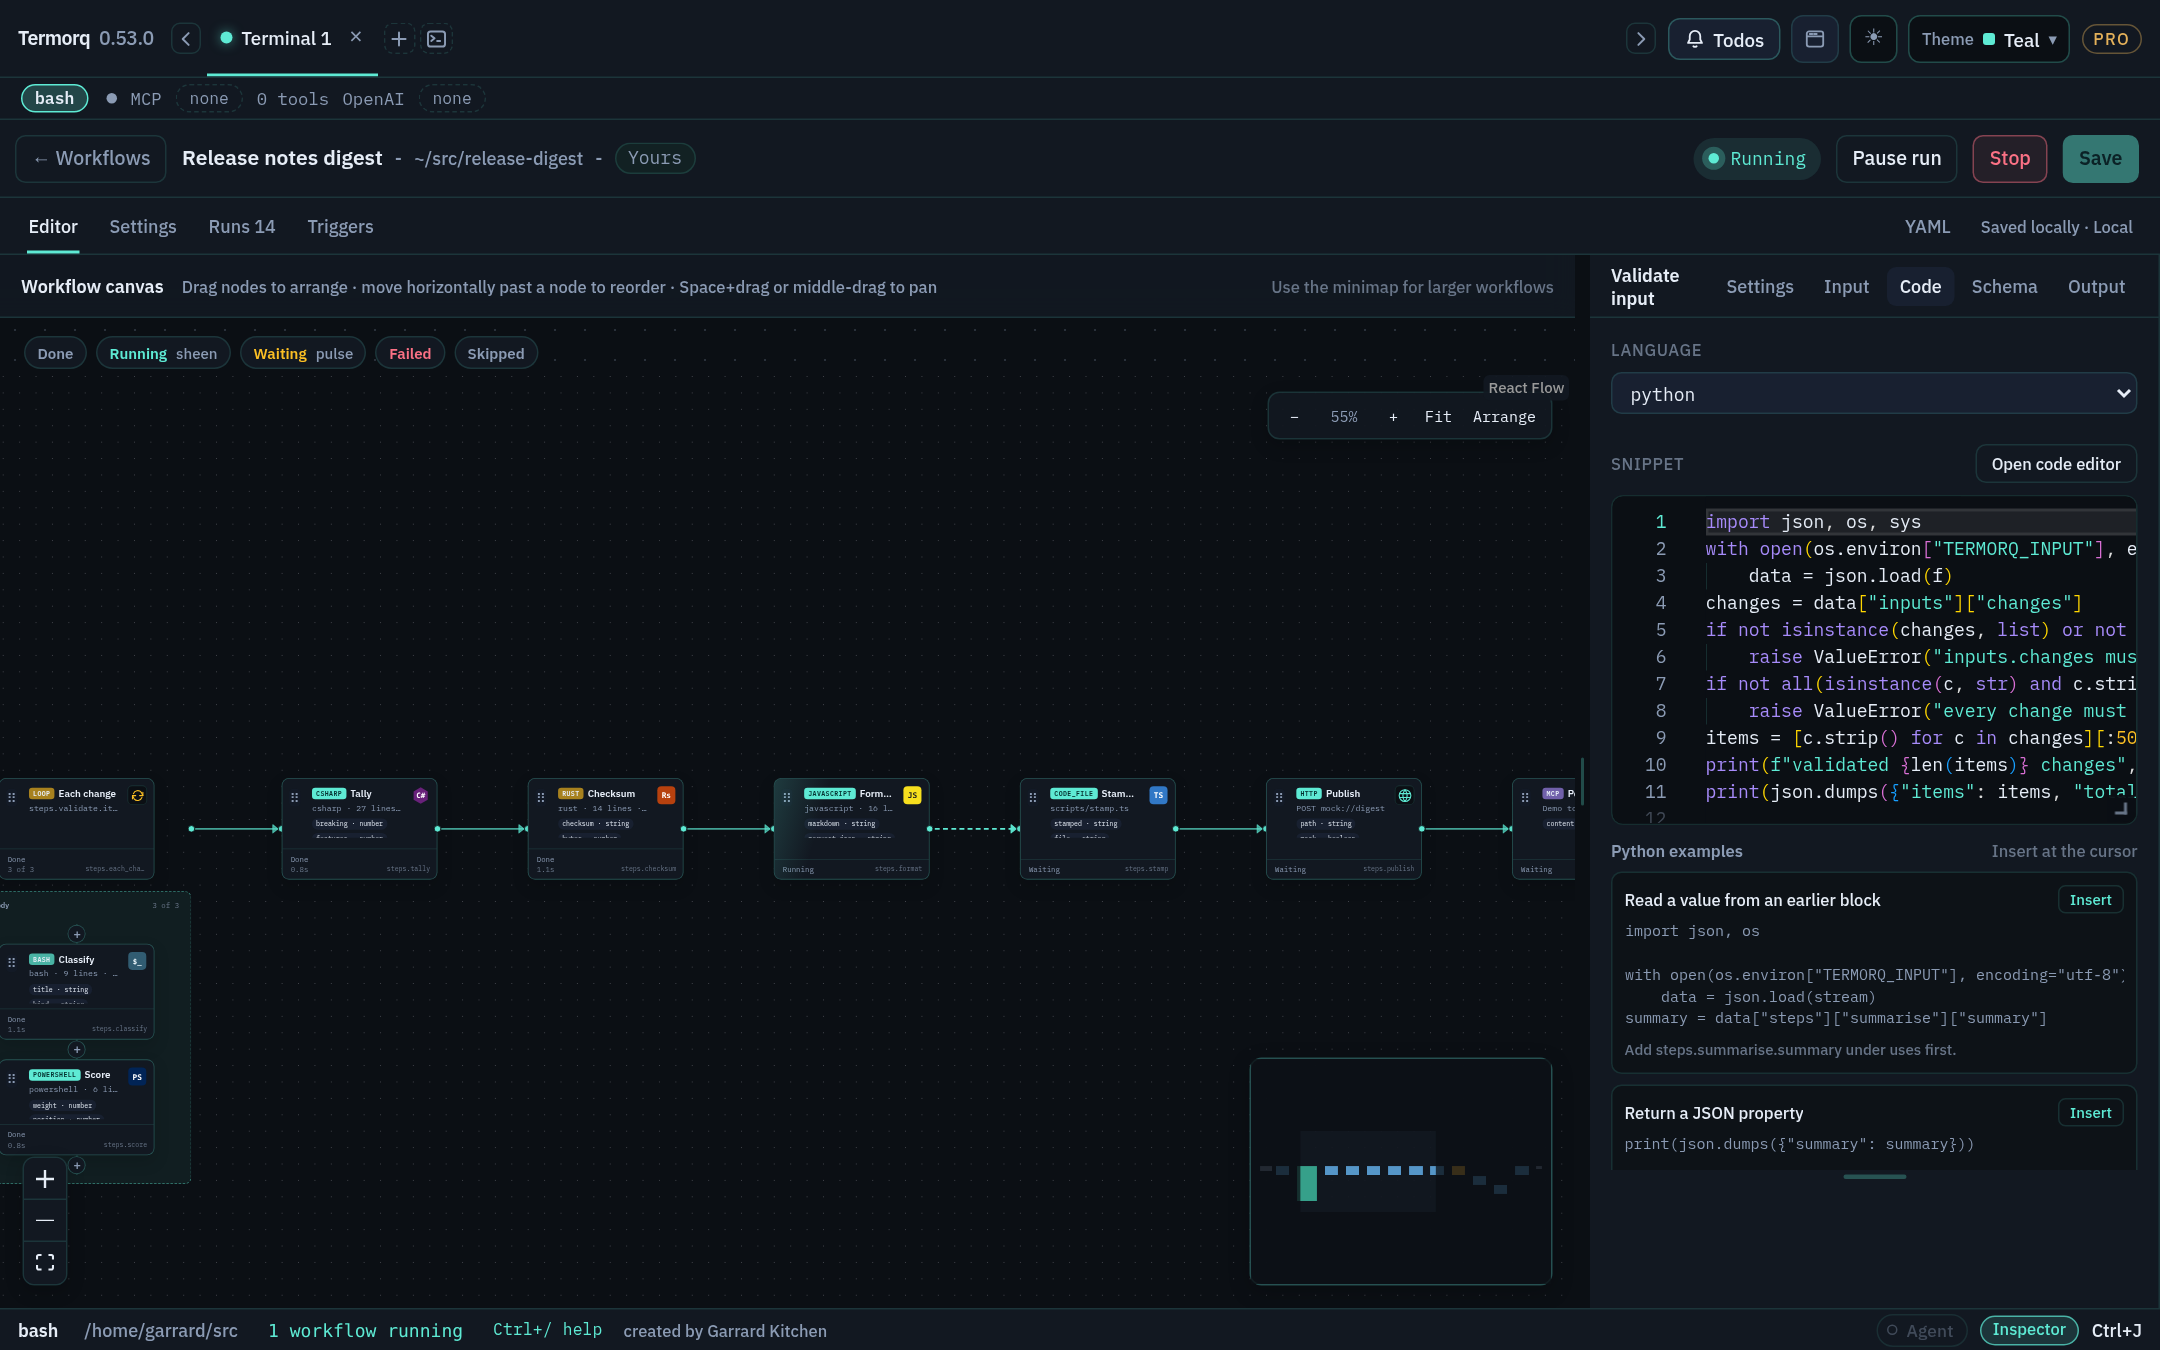Click line 1 of the code snippet
Screen dimensions: 2160x1350
point(1920,522)
